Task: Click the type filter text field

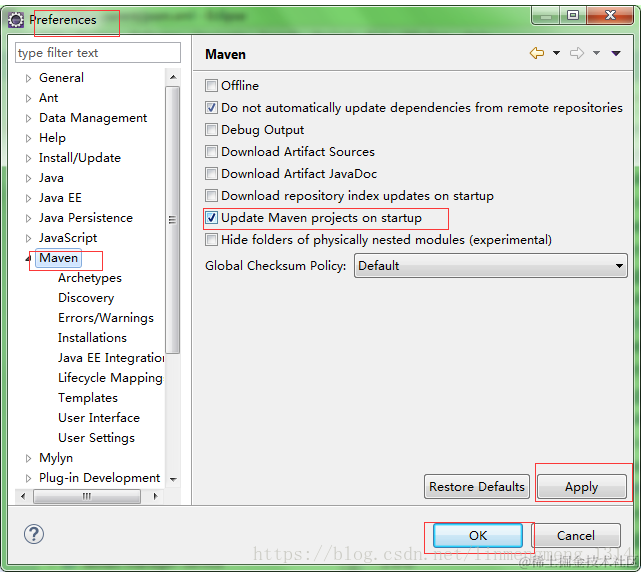Action: [x=98, y=53]
